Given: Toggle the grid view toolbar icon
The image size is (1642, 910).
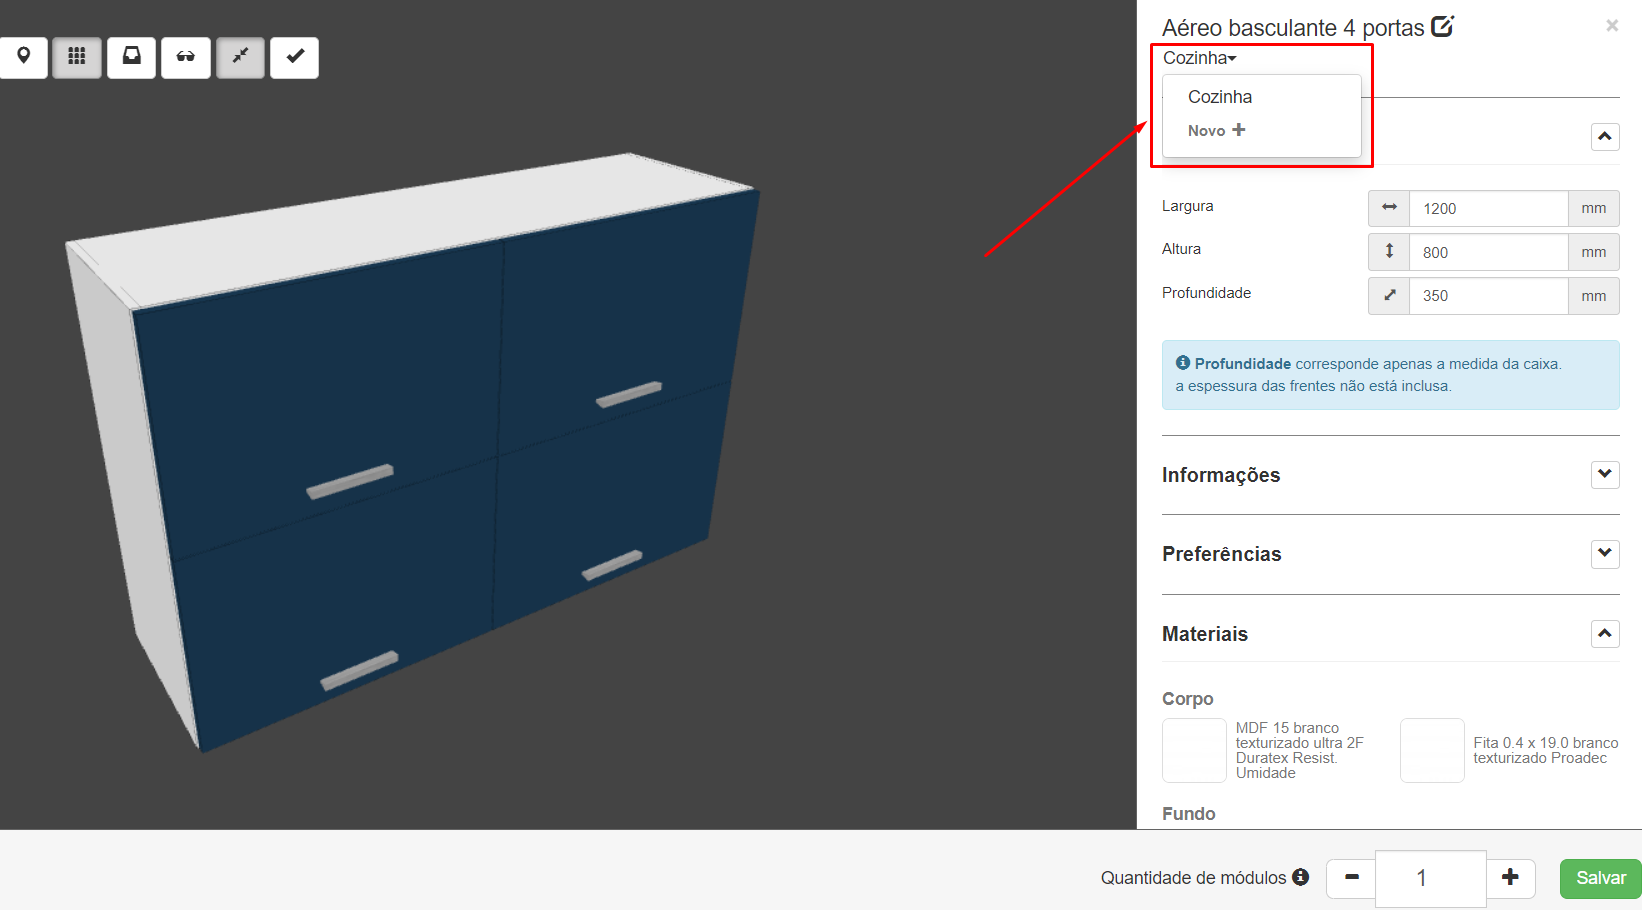Looking at the screenshot, I should point(77,57).
